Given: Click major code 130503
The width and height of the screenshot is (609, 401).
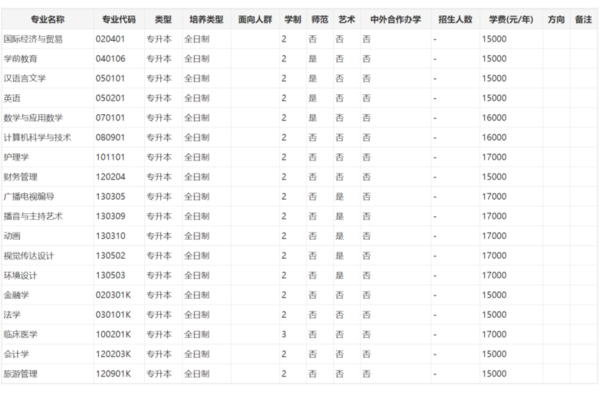Looking at the screenshot, I should pos(111,275).
